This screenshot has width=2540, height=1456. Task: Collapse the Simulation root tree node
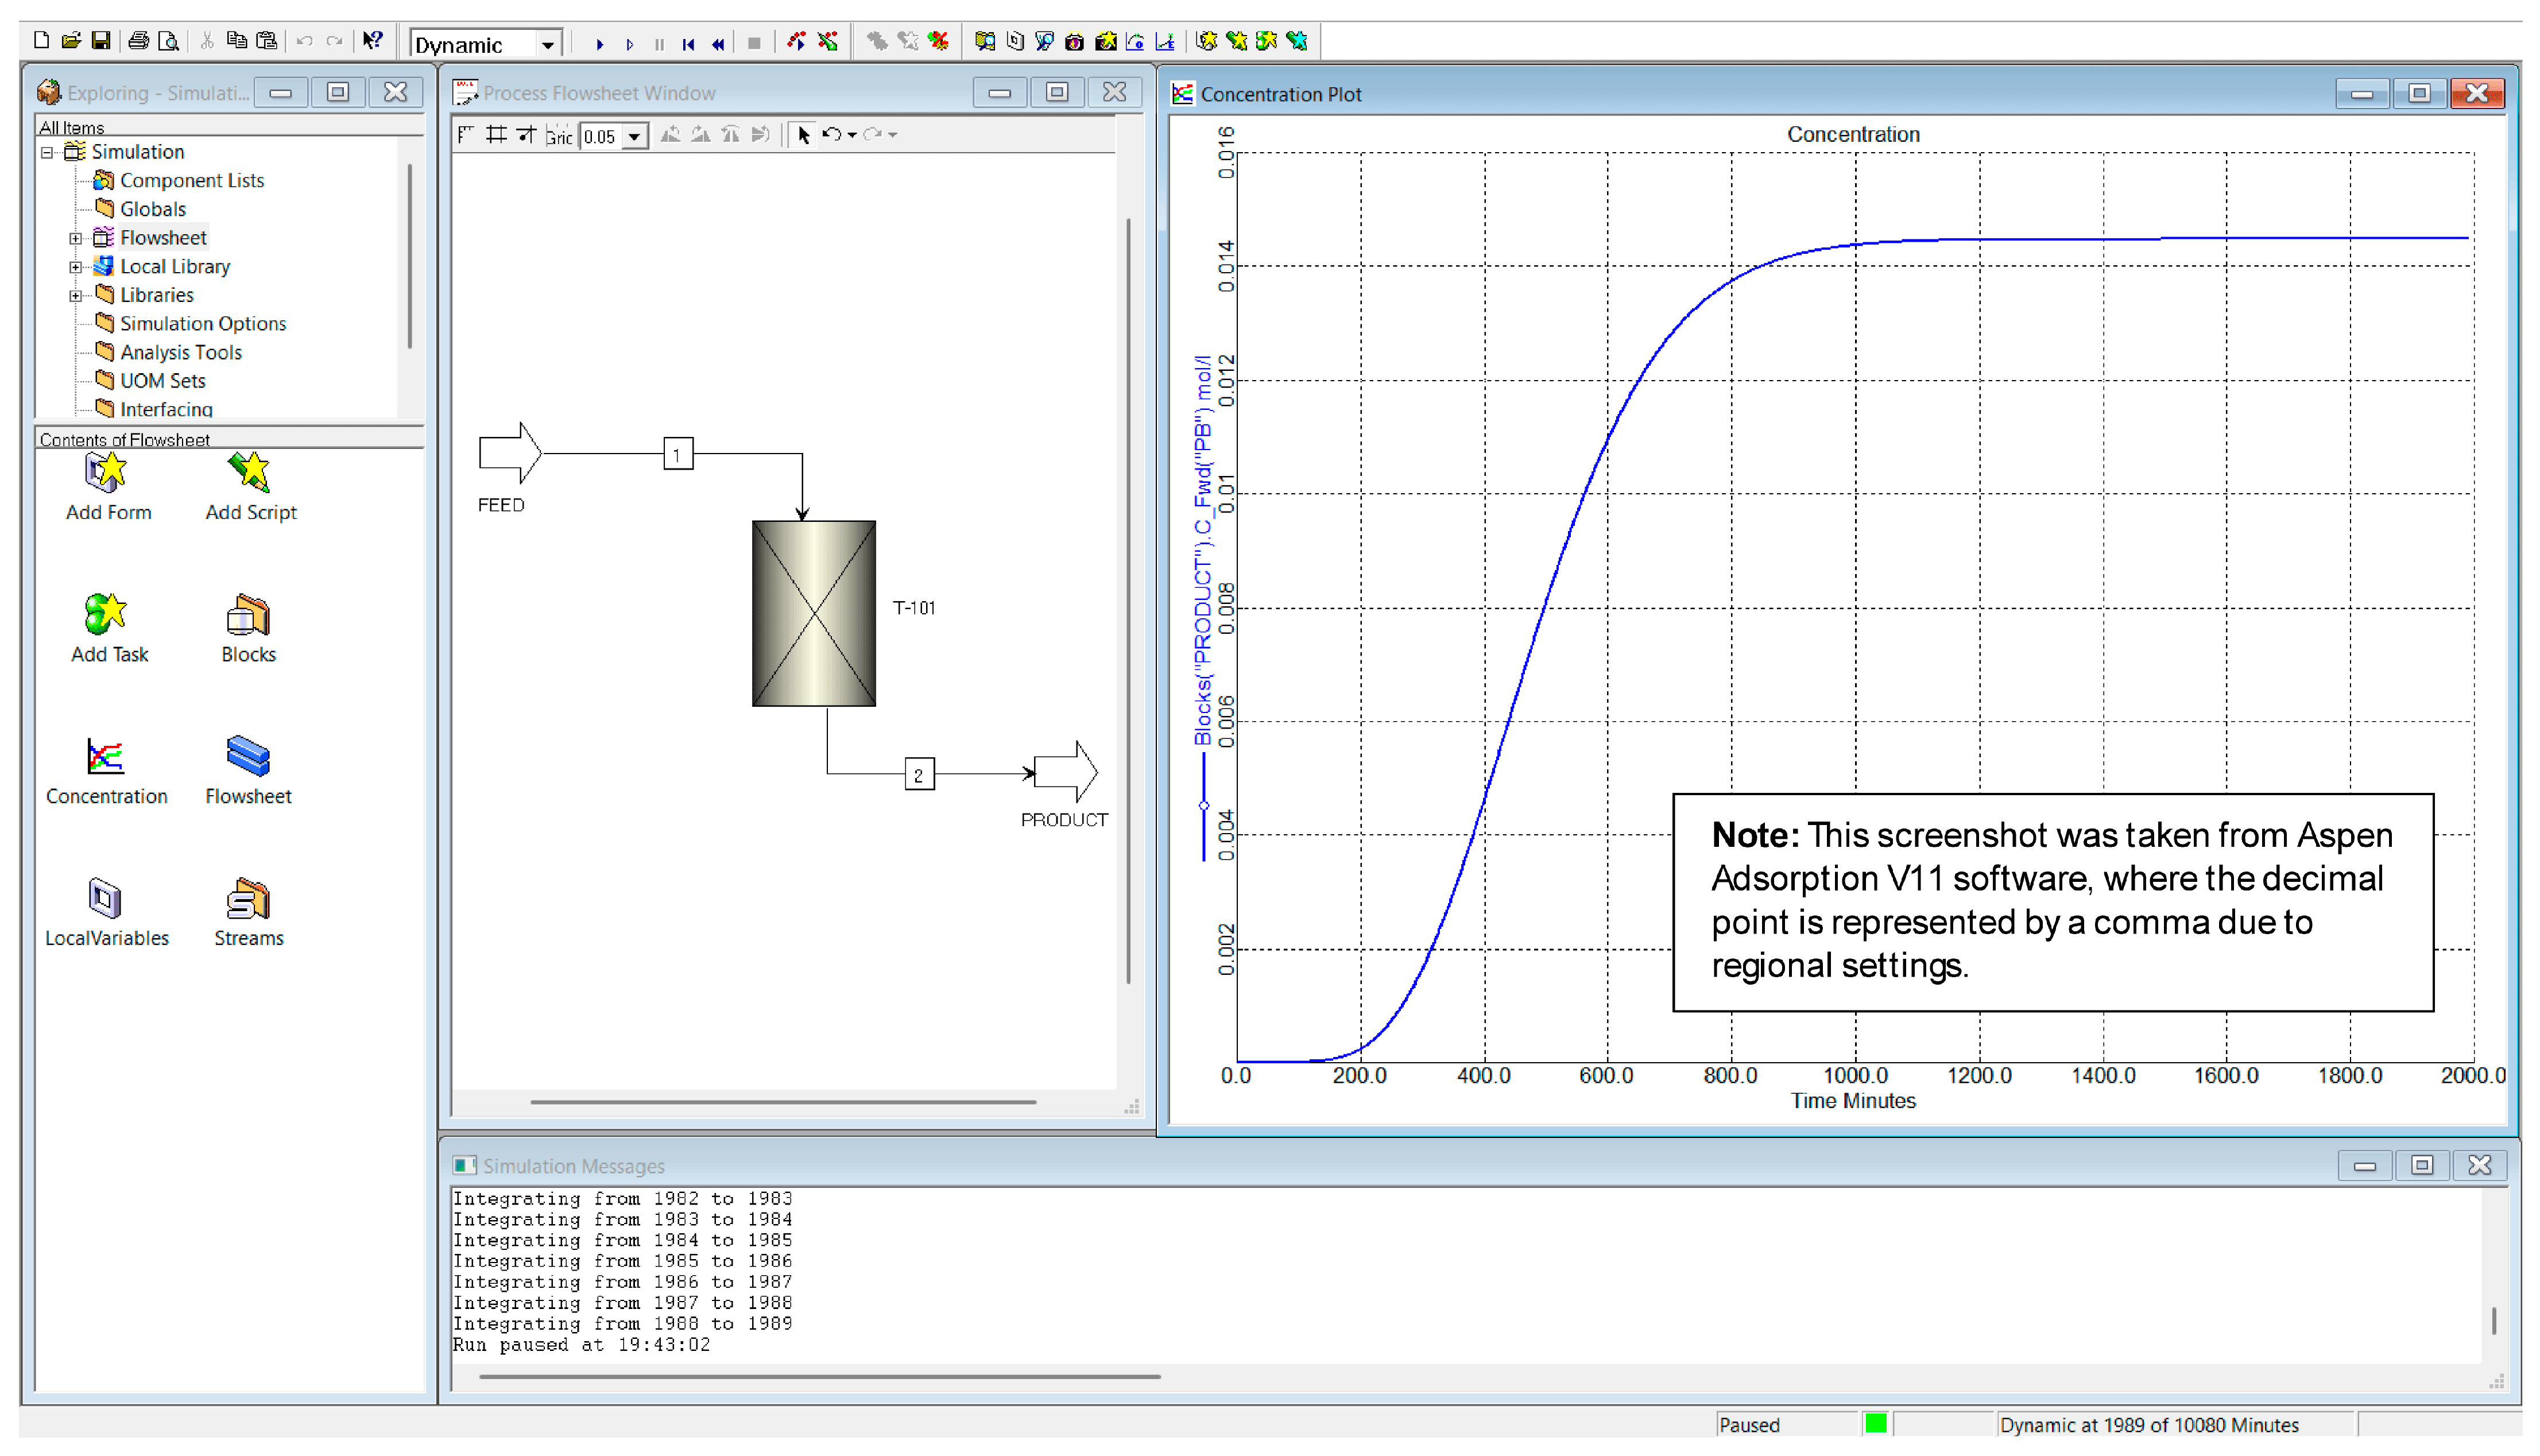coord(46,152)
